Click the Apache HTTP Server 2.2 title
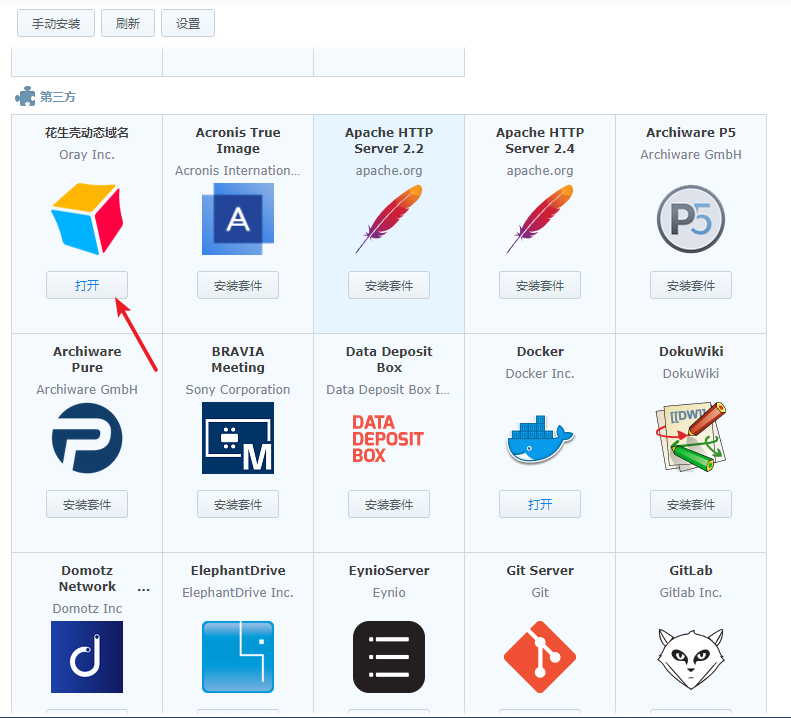Image resolution: width=791 pixels, height=718 pixels. [389, 140]
